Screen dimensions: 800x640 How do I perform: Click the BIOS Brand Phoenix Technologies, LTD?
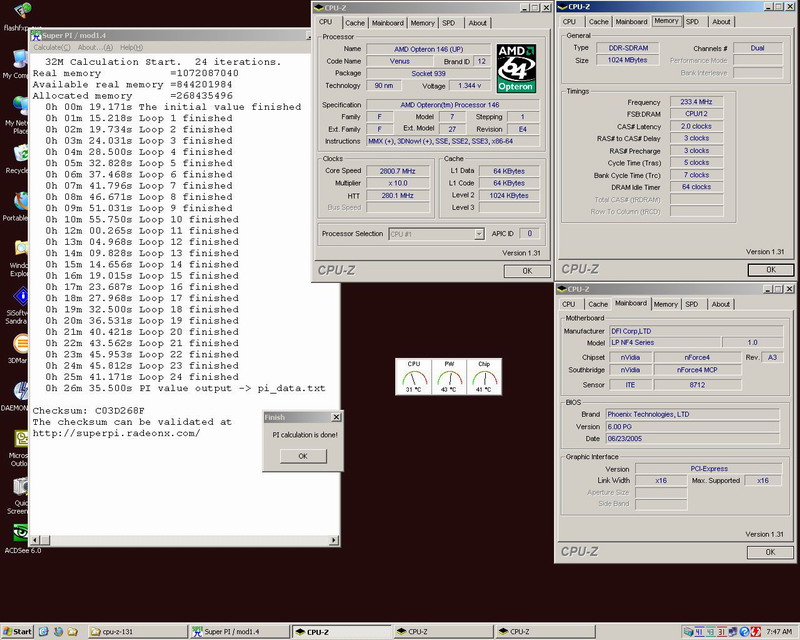pyautogui.click(x=692, y=414)
